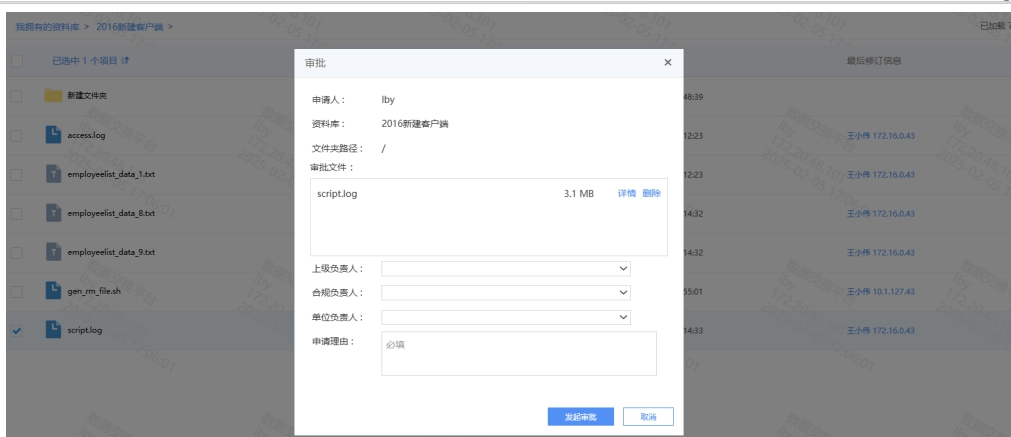Click the sort icon beside 已选中 1 个项目

[x=126, y=61]
